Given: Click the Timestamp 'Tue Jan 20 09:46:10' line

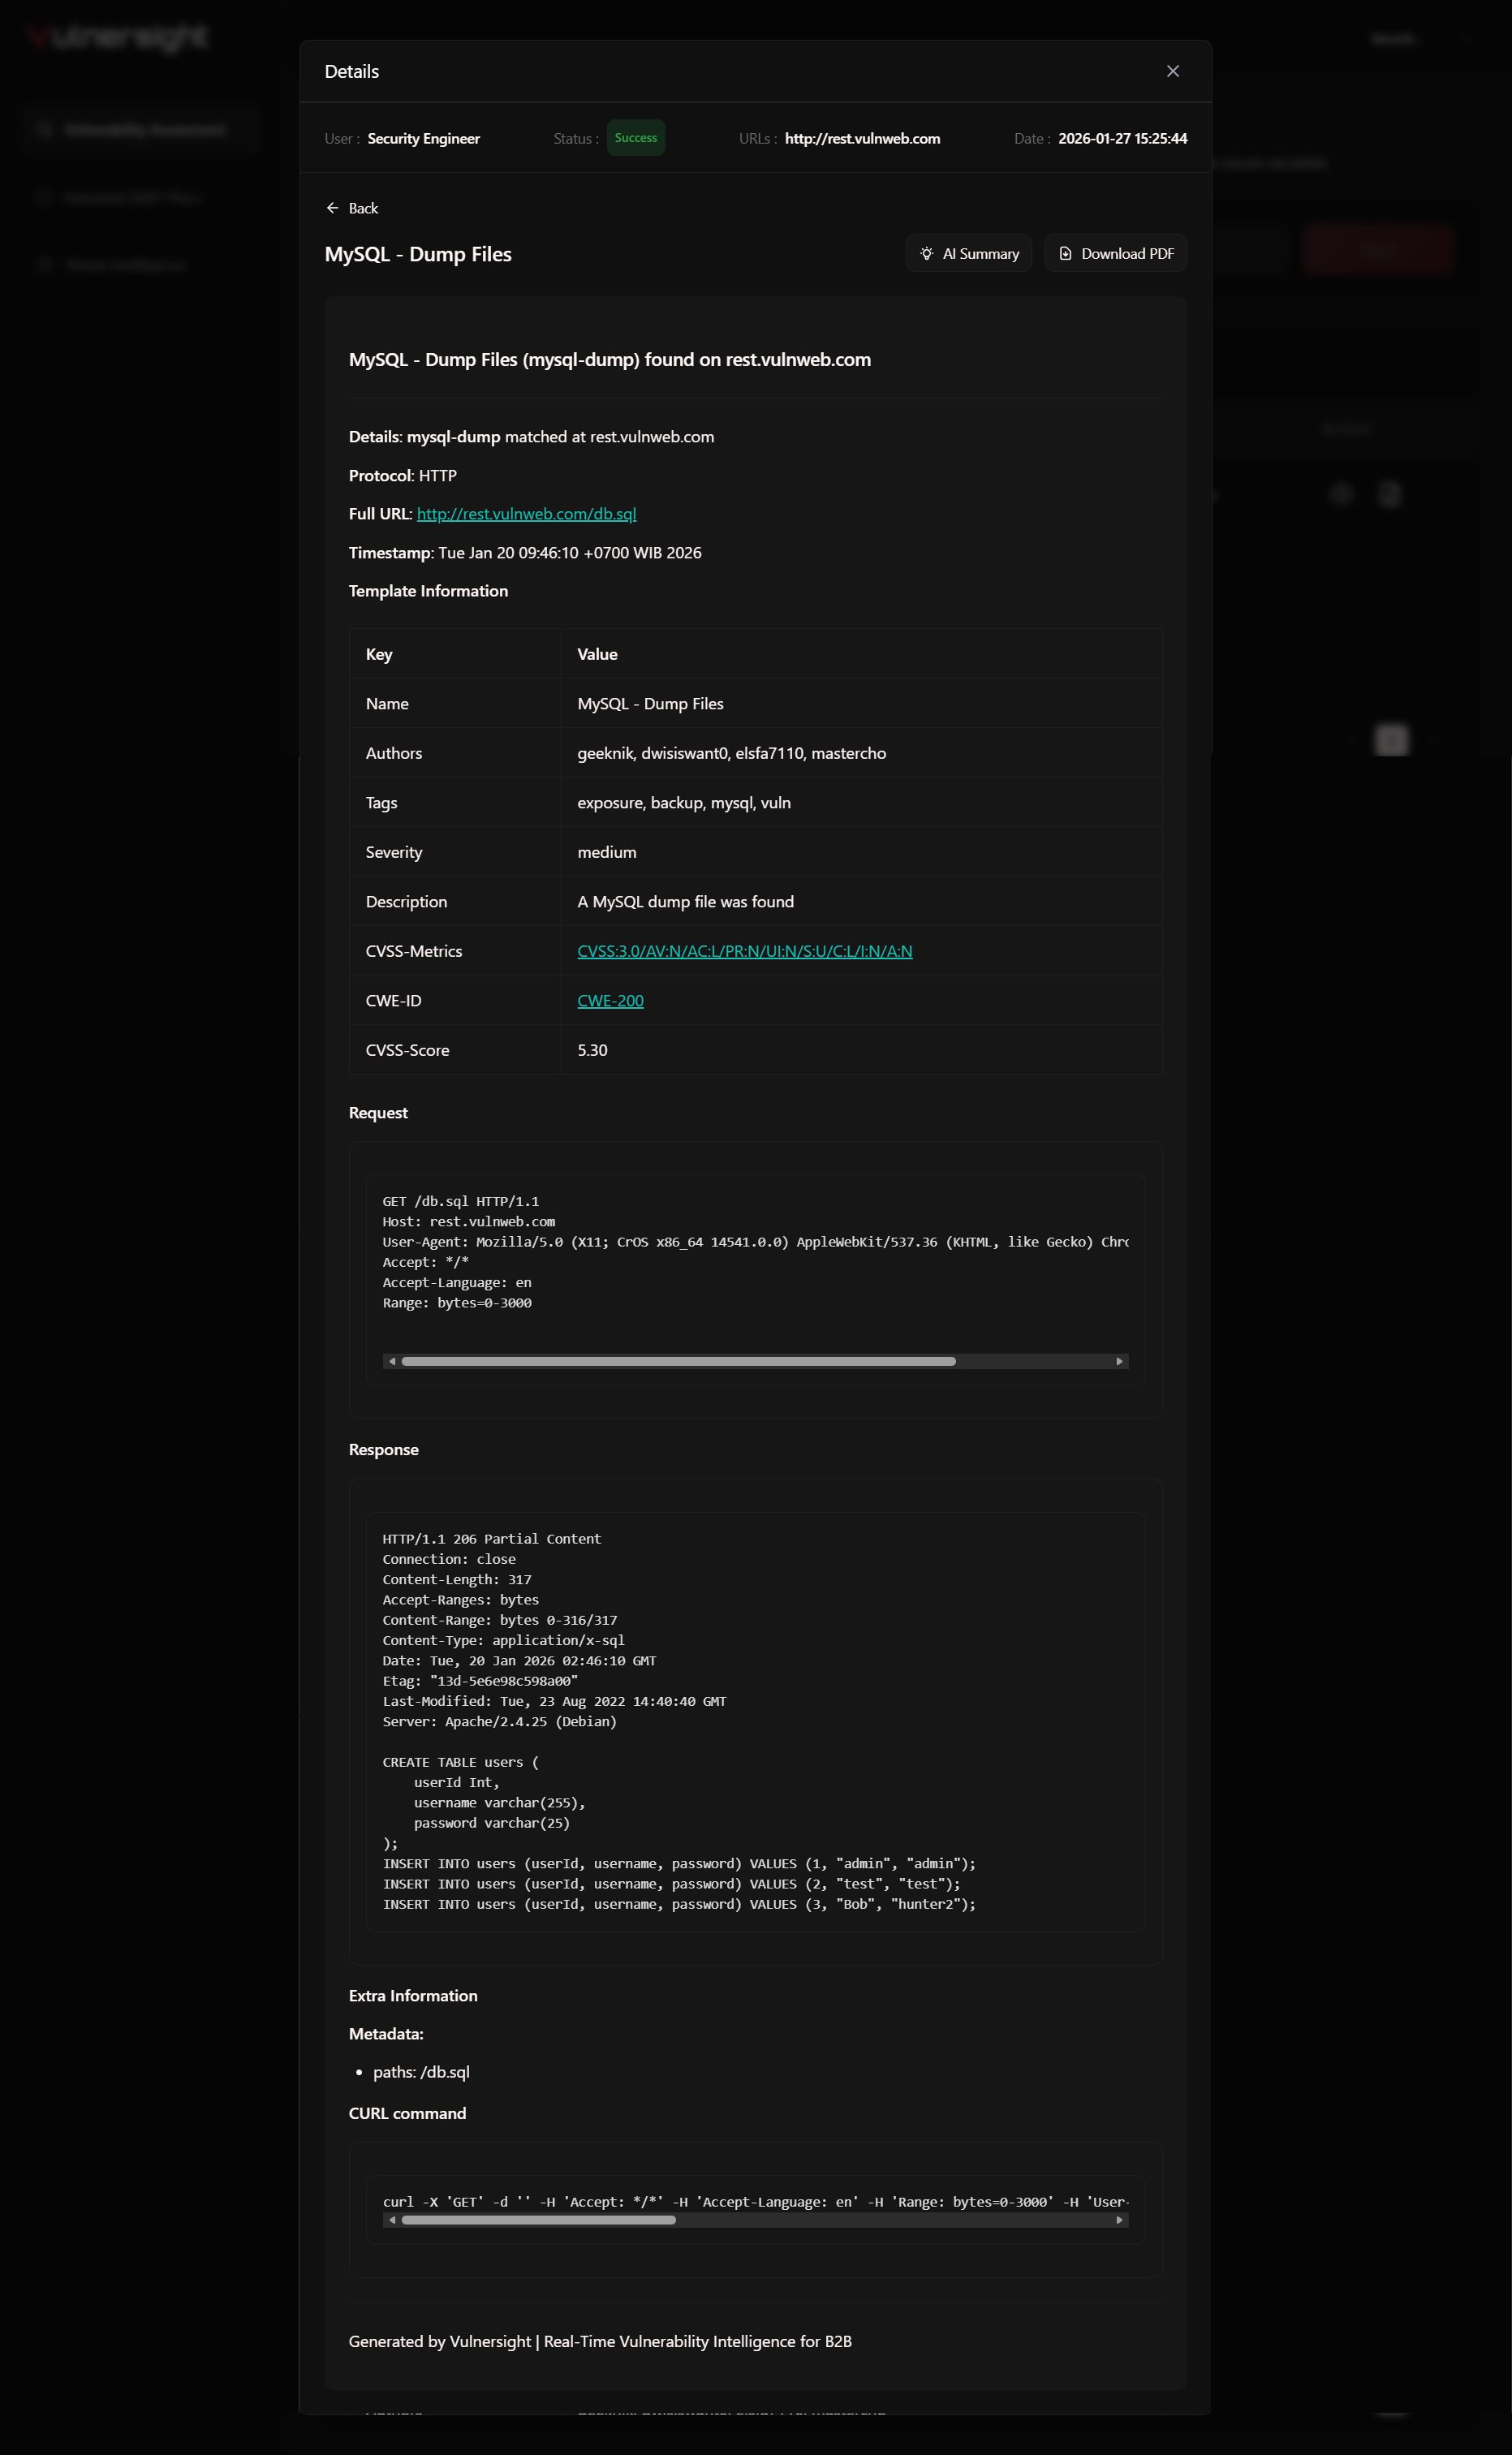Looking at the screenshot, I should (x=525, y=552).
